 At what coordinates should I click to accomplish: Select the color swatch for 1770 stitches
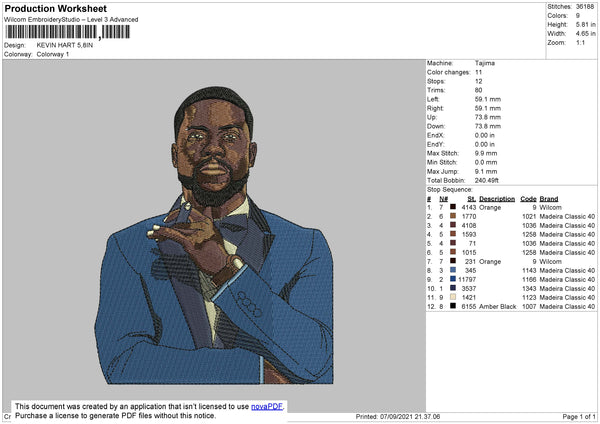pos(453,216)
